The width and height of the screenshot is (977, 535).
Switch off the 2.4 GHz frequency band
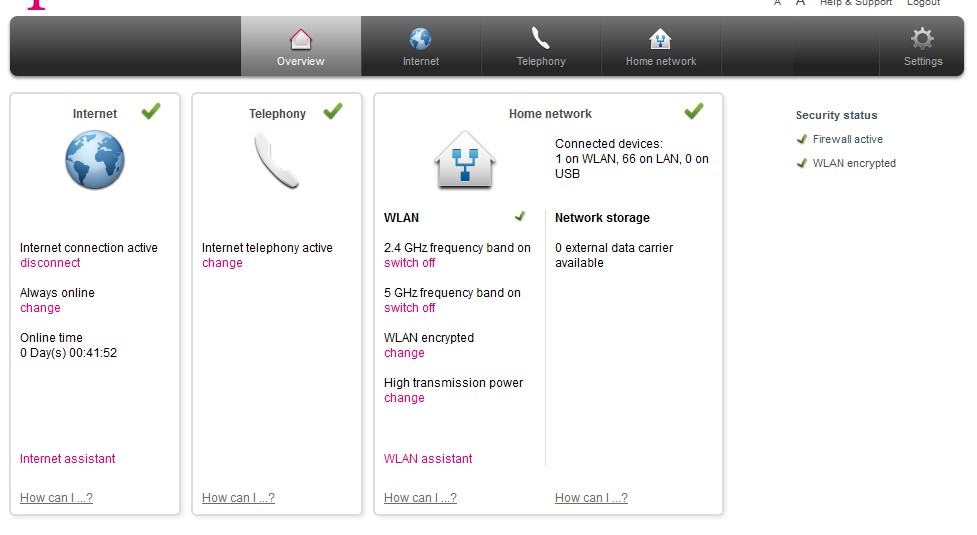pos(410,263)
